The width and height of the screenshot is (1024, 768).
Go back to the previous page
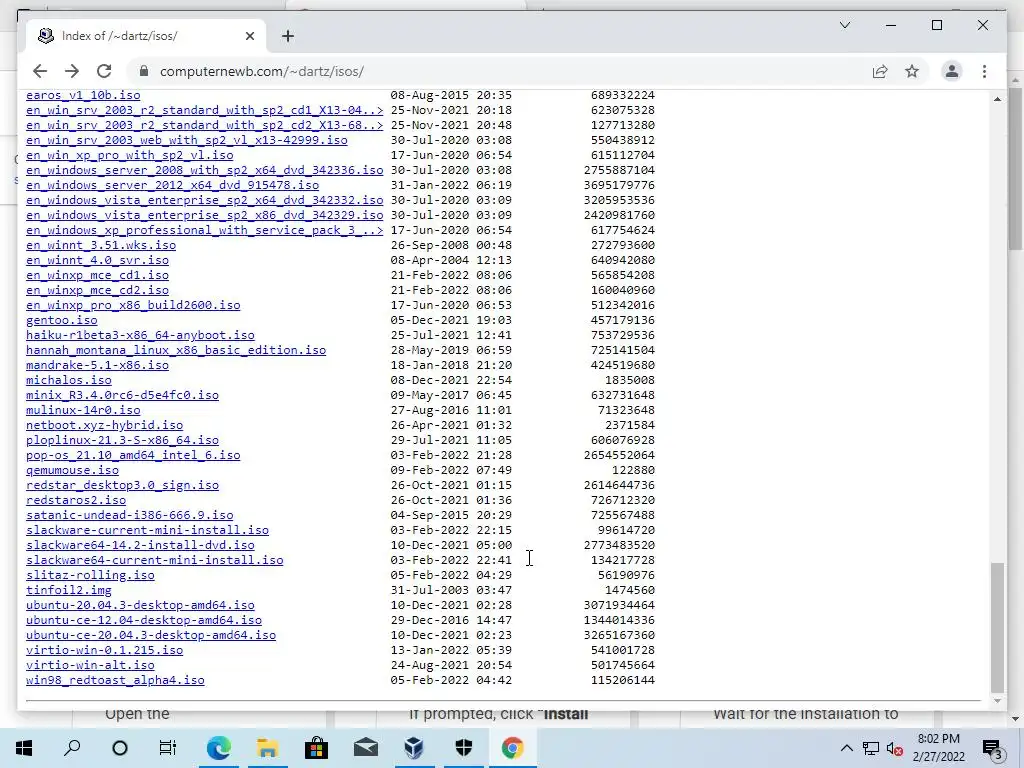(x=40, y=71)
